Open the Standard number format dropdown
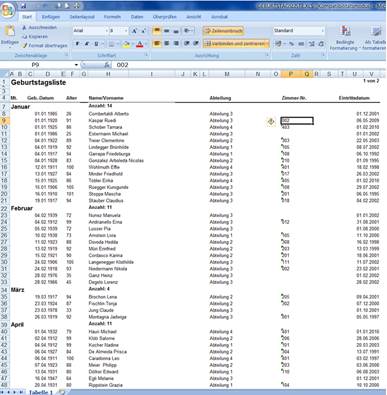 tap(323, 31)
